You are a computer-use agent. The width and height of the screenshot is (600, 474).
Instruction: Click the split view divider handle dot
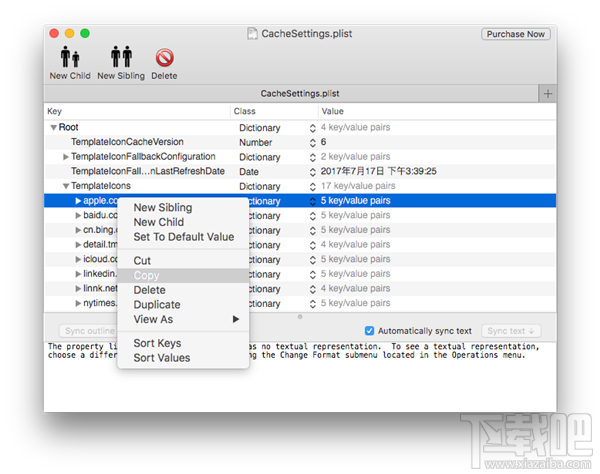300,317
